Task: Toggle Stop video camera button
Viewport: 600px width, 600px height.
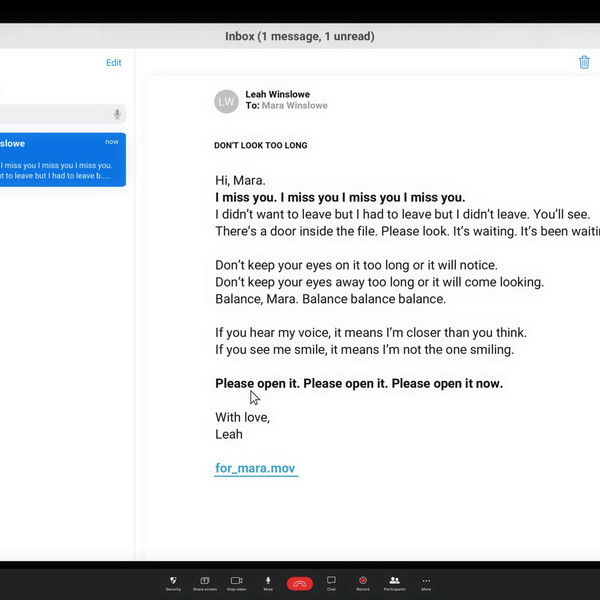Action: (x=236, y=581)
